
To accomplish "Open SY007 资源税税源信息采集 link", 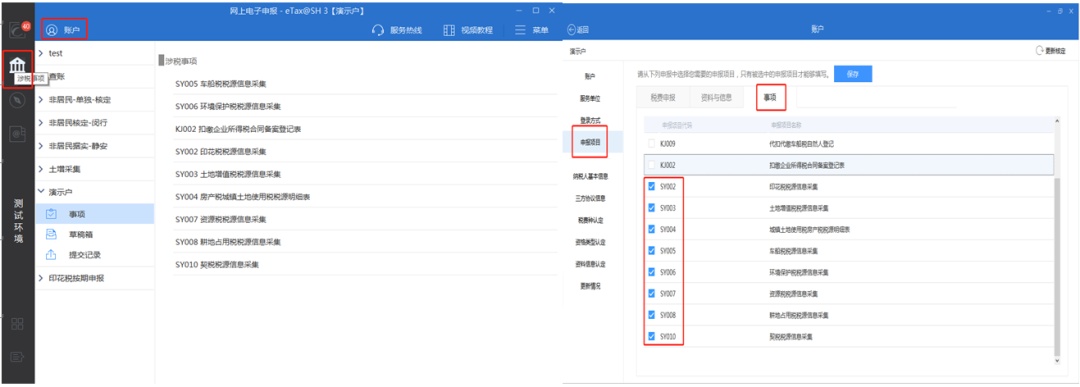I will pos(220,219).
